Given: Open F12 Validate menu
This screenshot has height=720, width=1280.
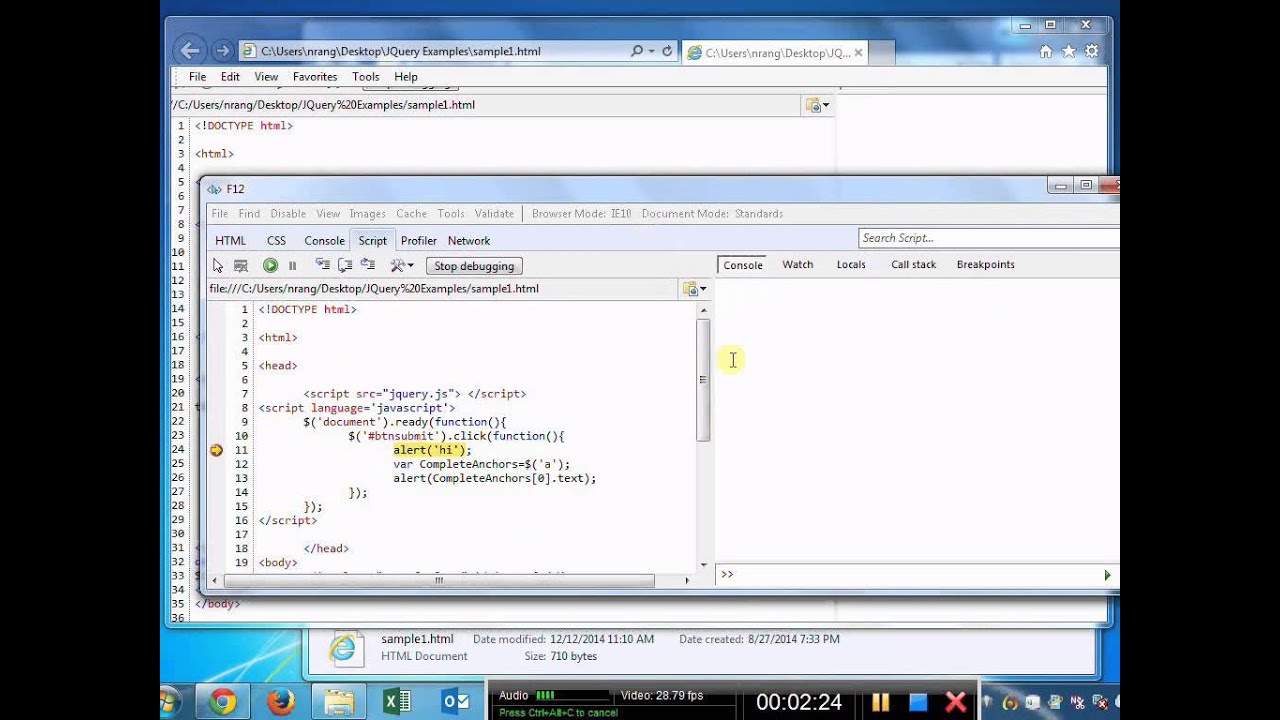Looking at the screenshot, I should [494, 214].
